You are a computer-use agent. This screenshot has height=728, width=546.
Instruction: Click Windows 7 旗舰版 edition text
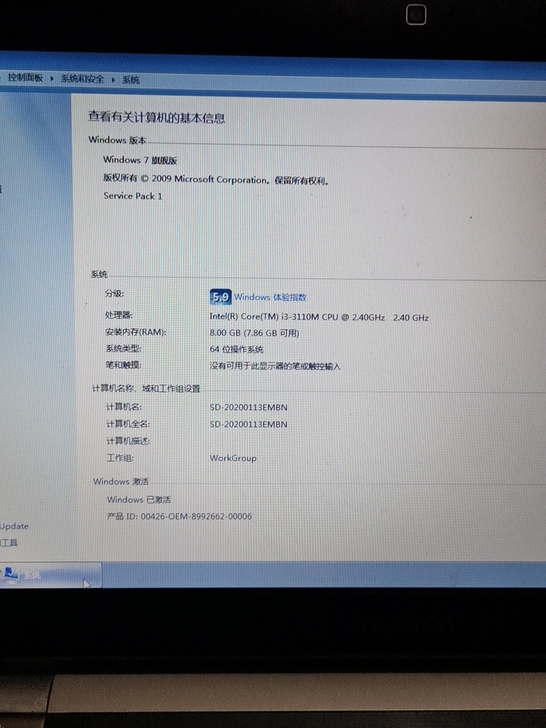140,160
